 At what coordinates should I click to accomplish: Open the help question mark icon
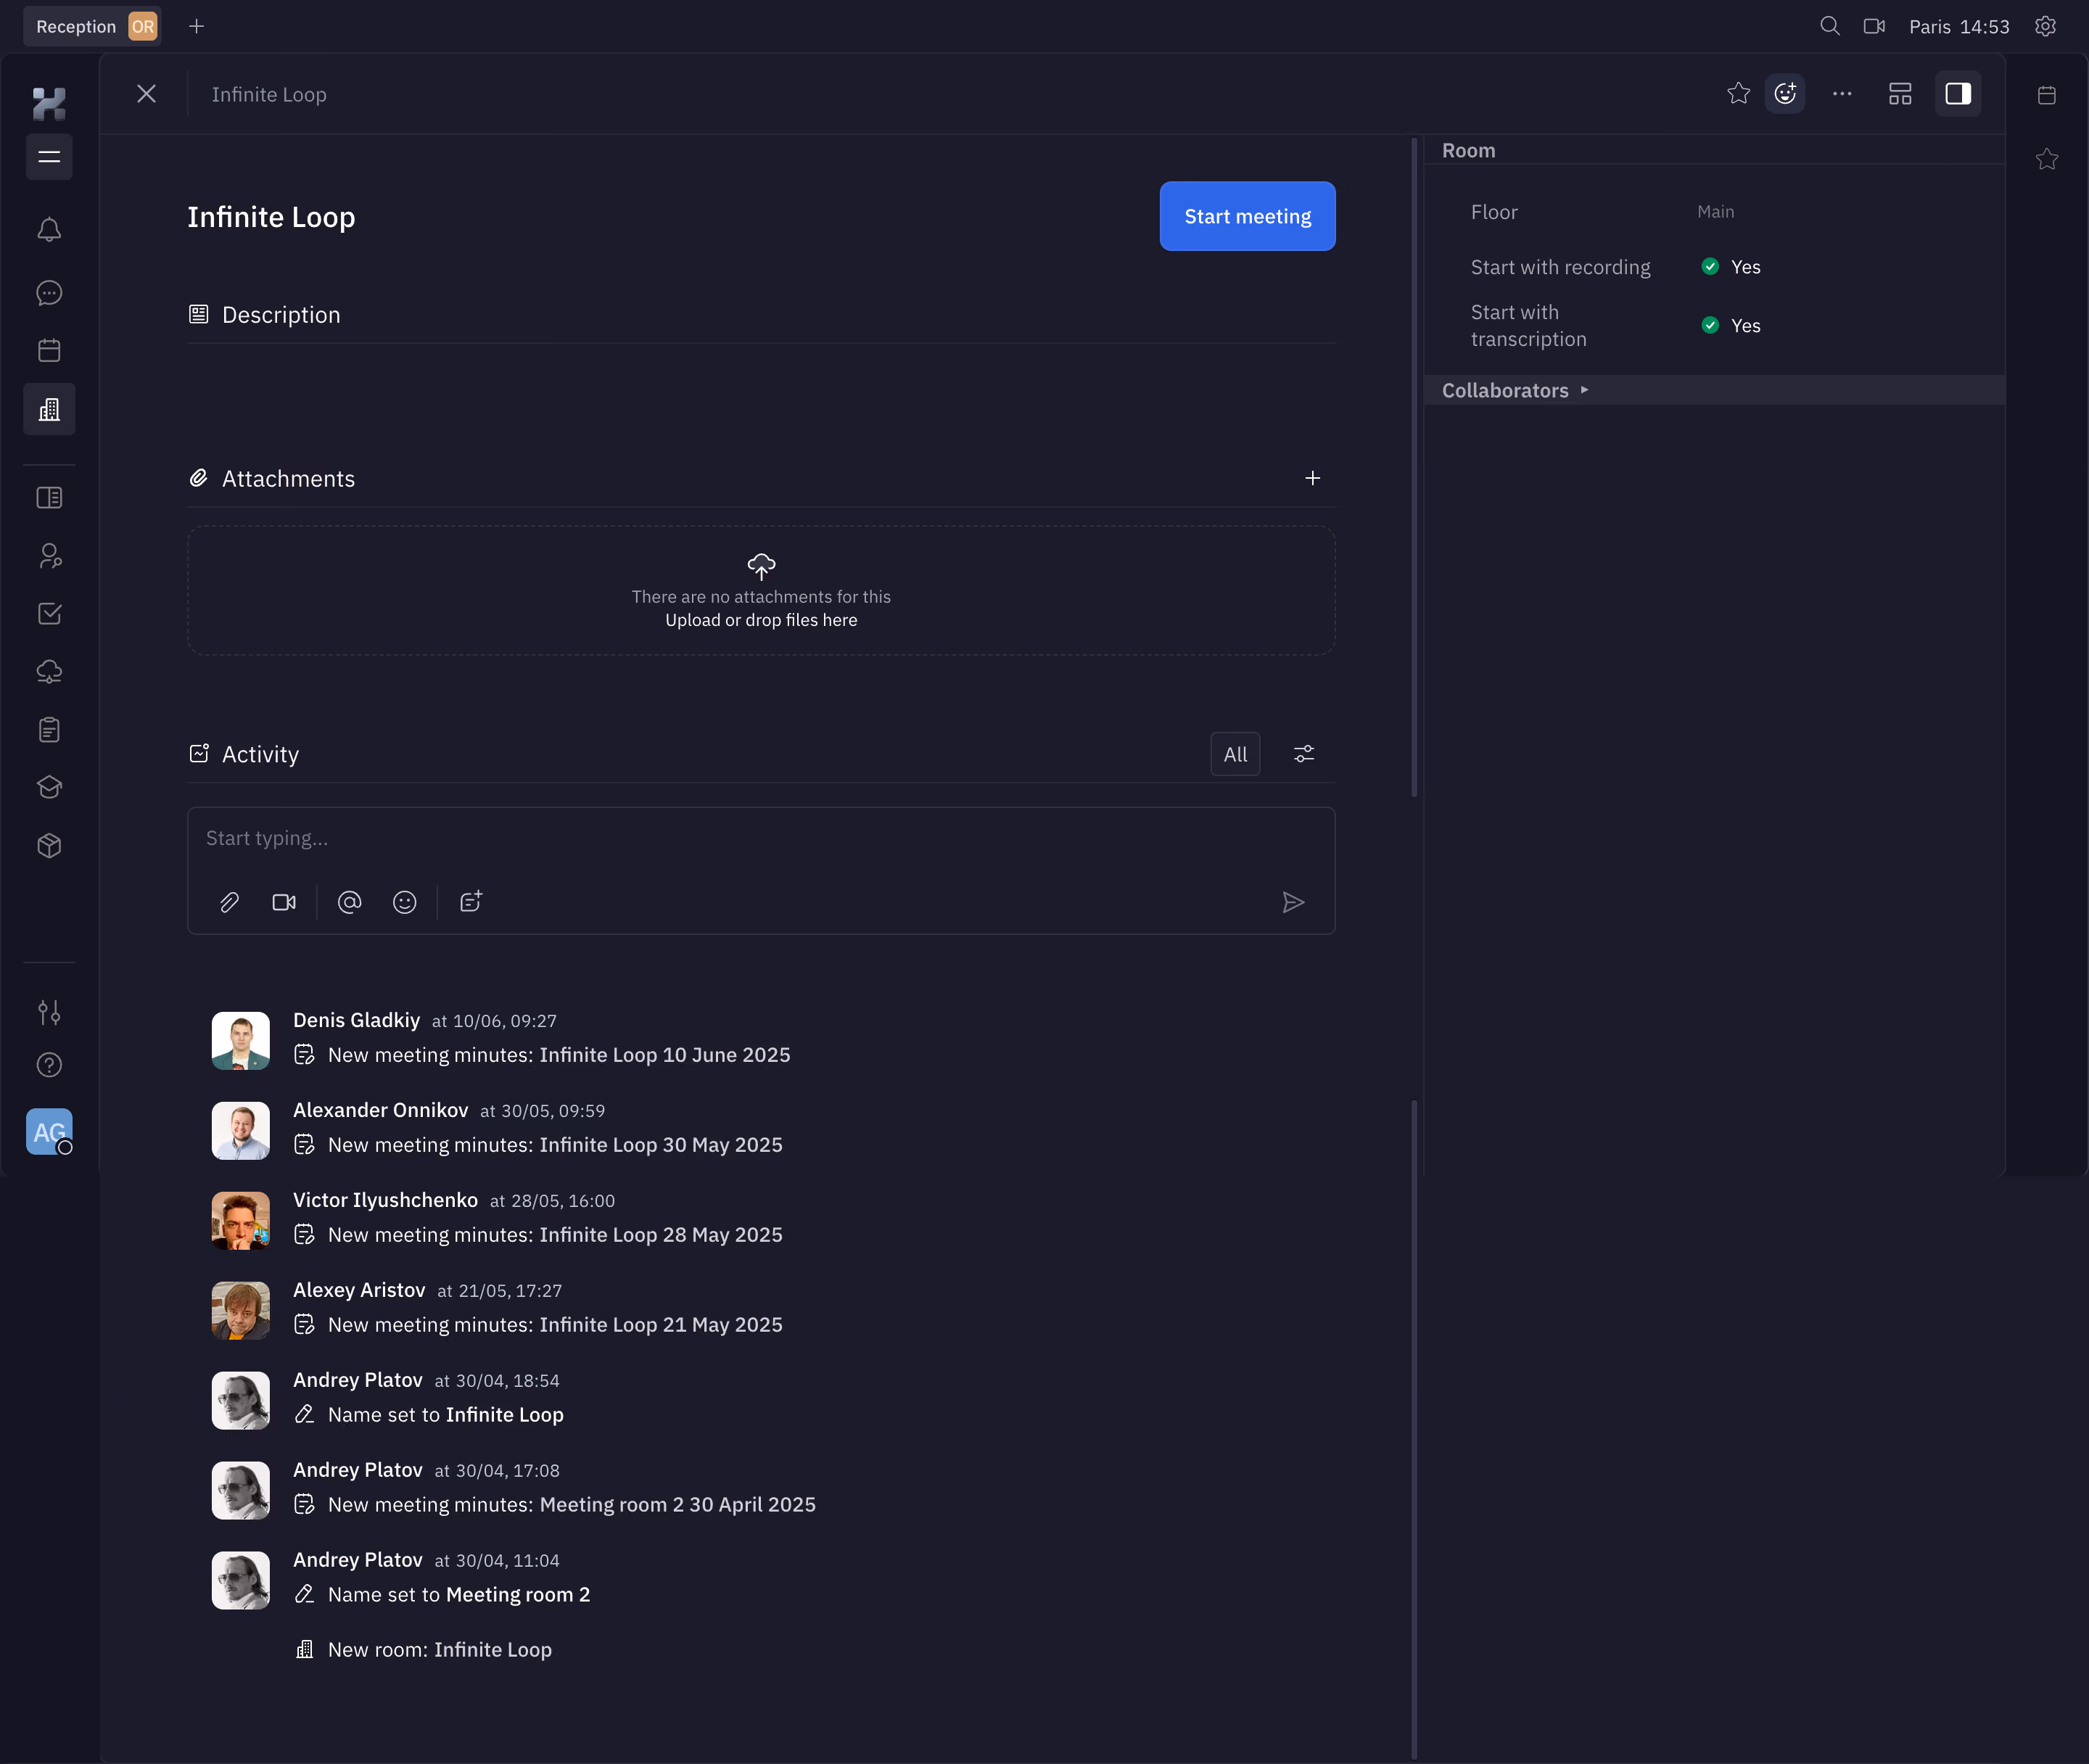click(x=49, y=1065)
